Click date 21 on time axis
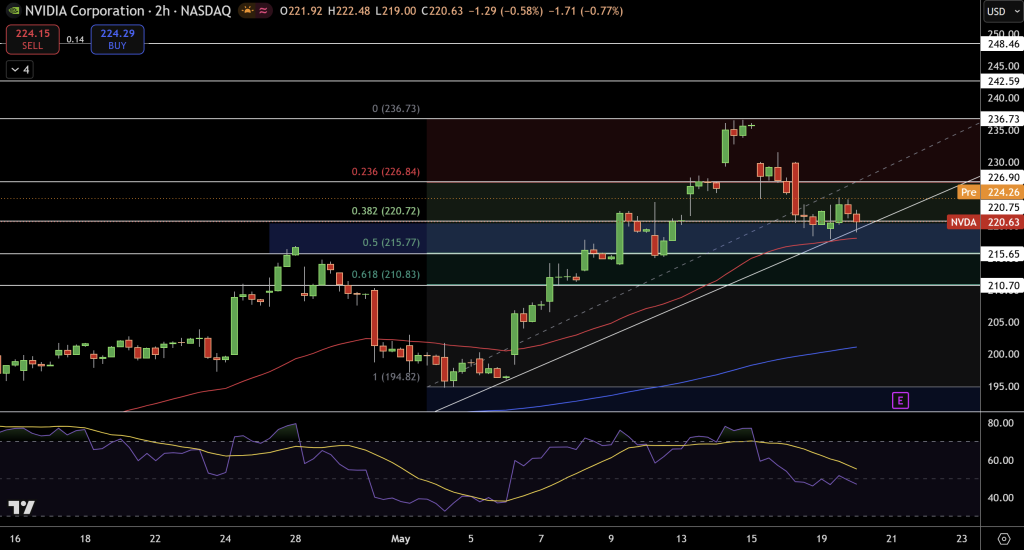This screenshot has width=1024, height=550. [x=891, y=539]
